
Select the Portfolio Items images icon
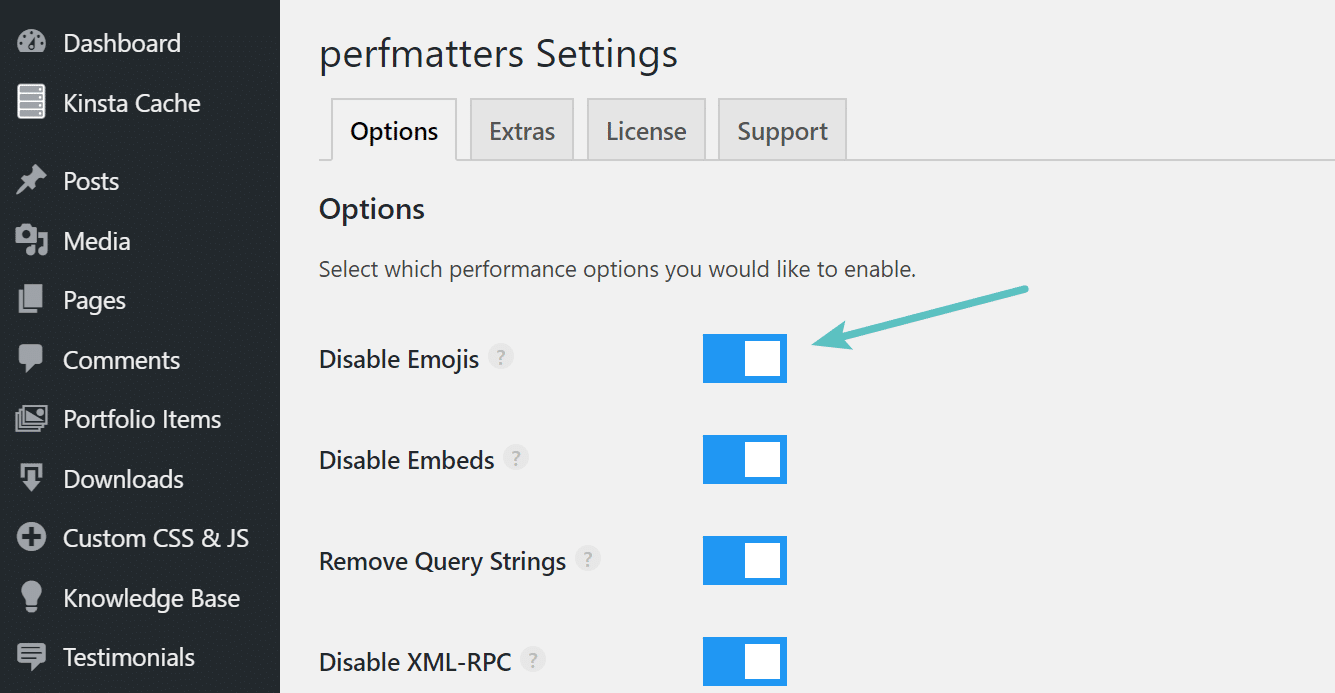tap(30, 418)
